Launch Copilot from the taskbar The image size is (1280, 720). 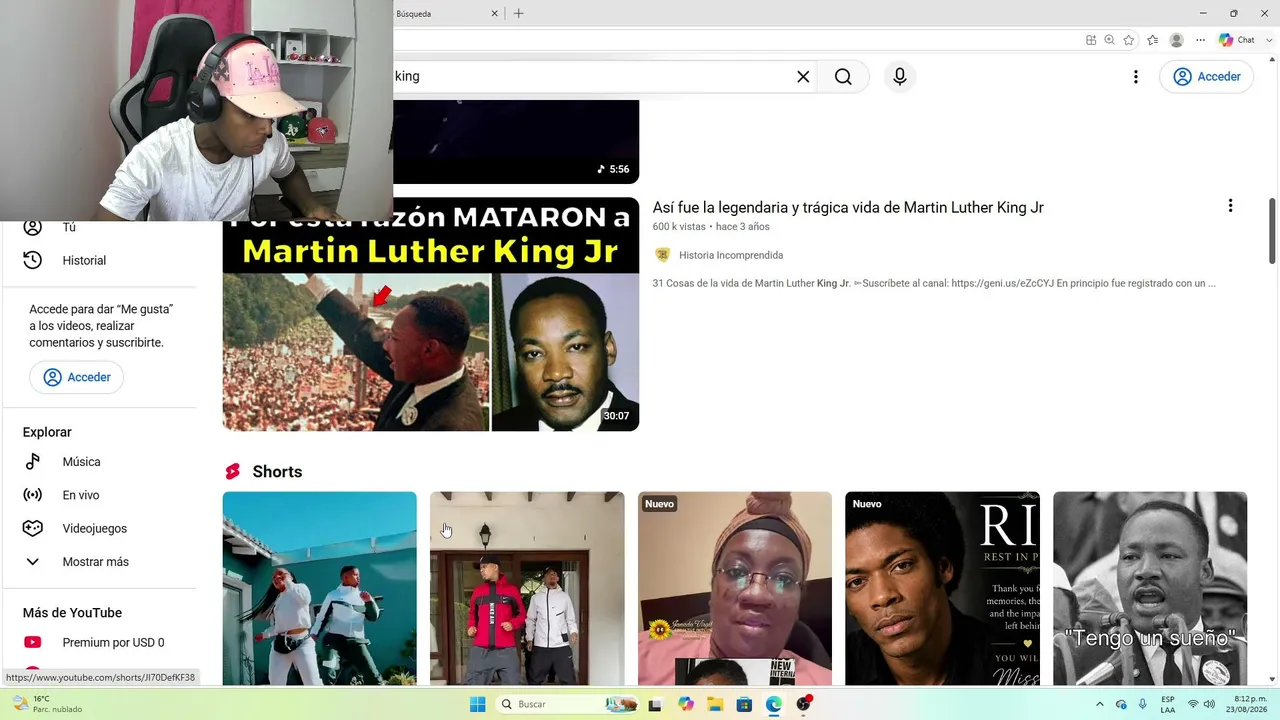point(685,704)
